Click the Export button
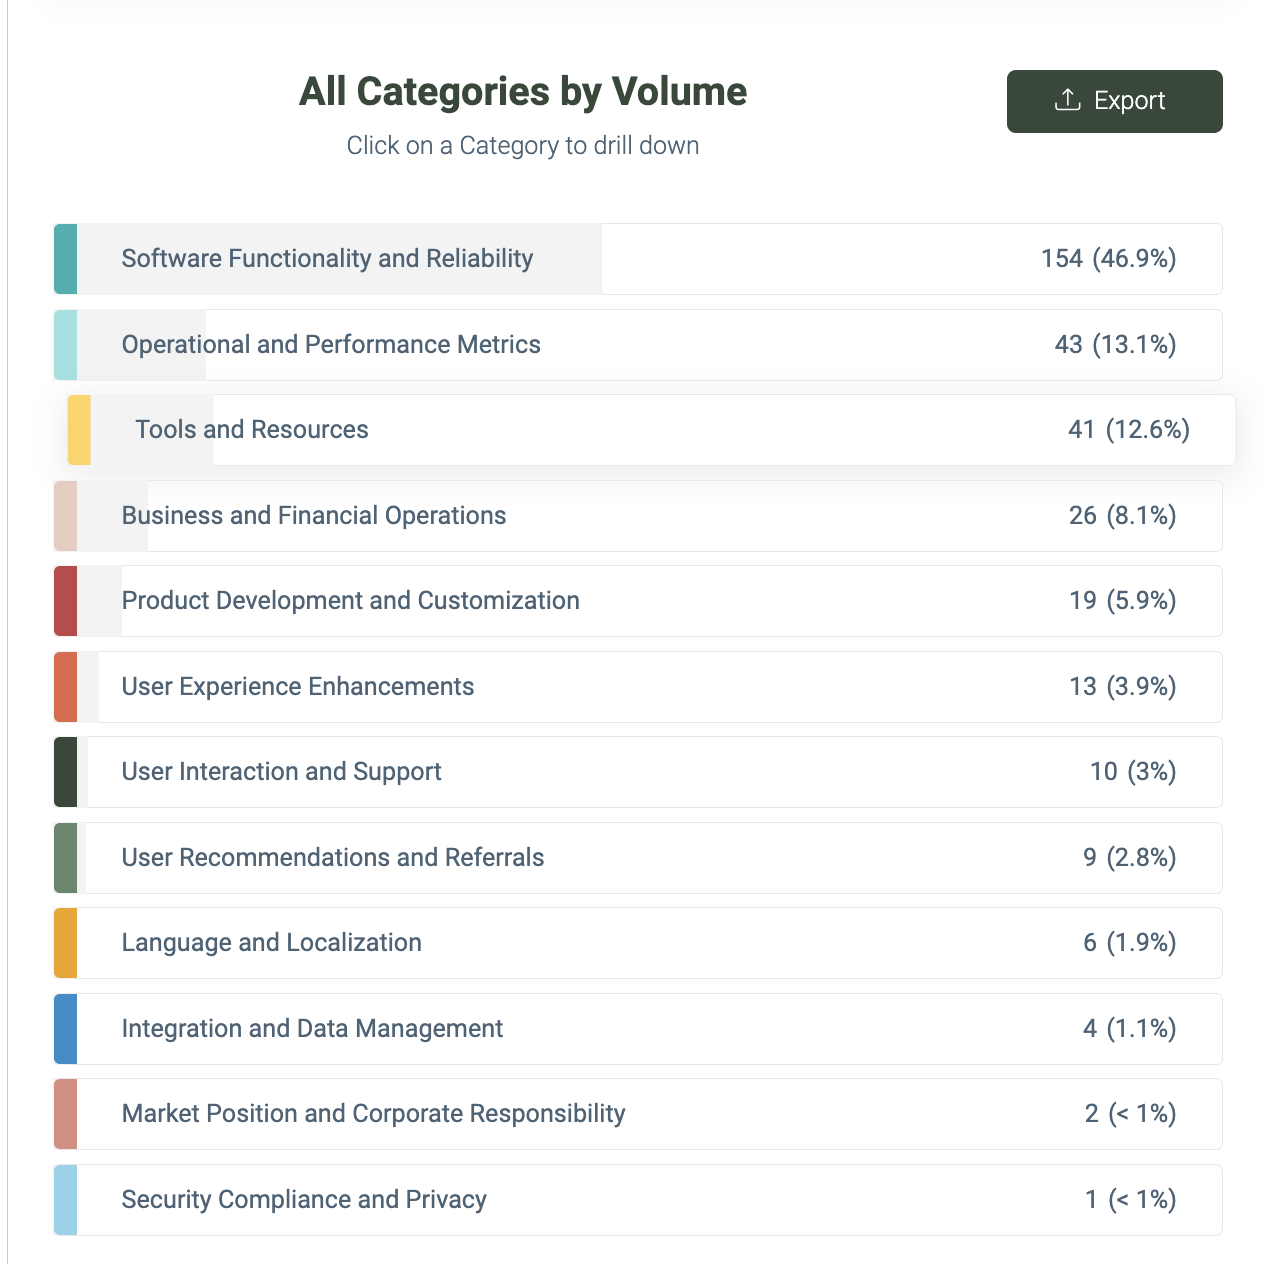 1114,101
